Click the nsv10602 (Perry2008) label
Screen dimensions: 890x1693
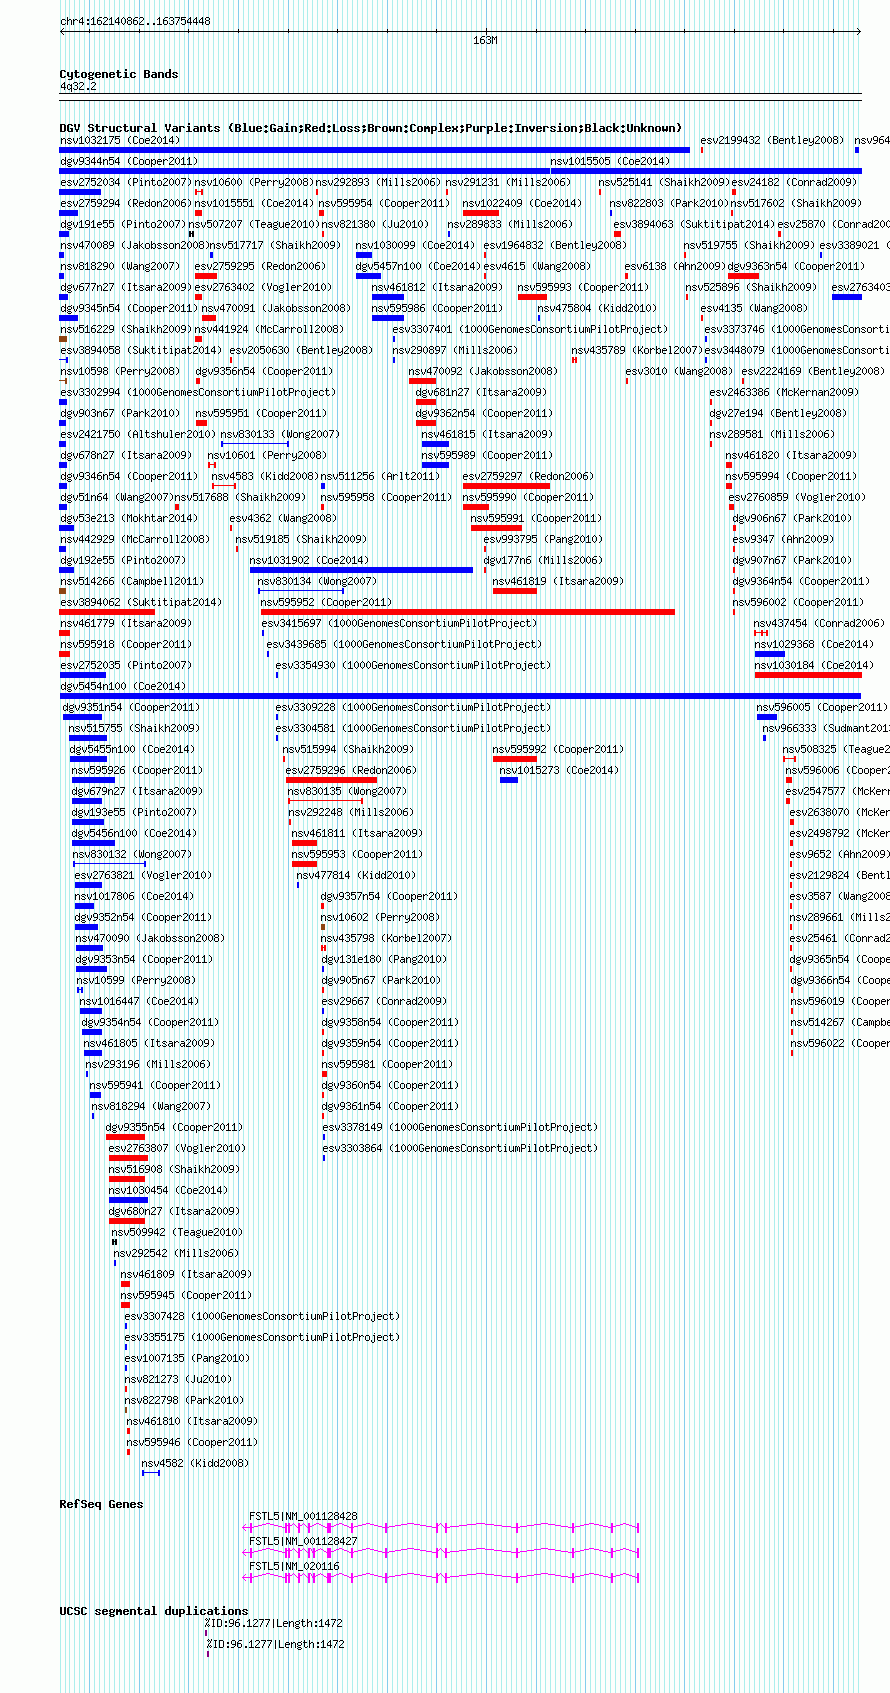(x=379, y=917)
